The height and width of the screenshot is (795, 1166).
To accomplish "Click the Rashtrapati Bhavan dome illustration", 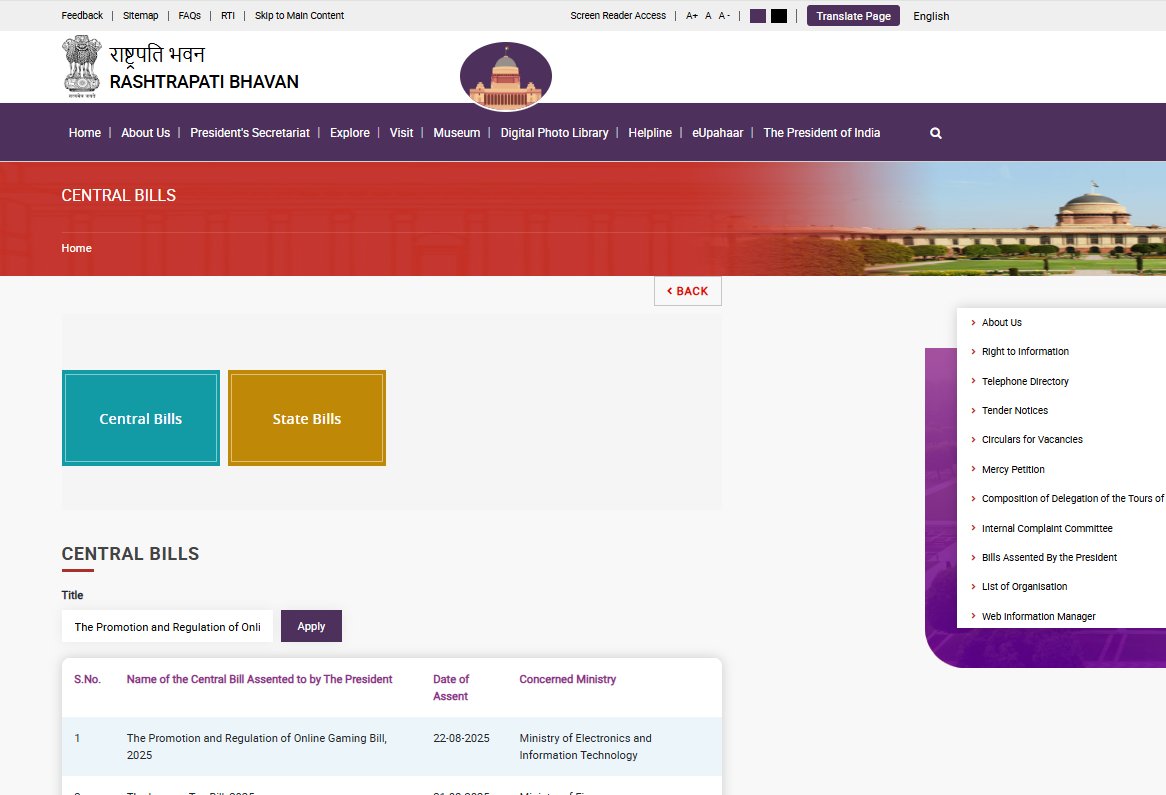I will coord(506,76).
